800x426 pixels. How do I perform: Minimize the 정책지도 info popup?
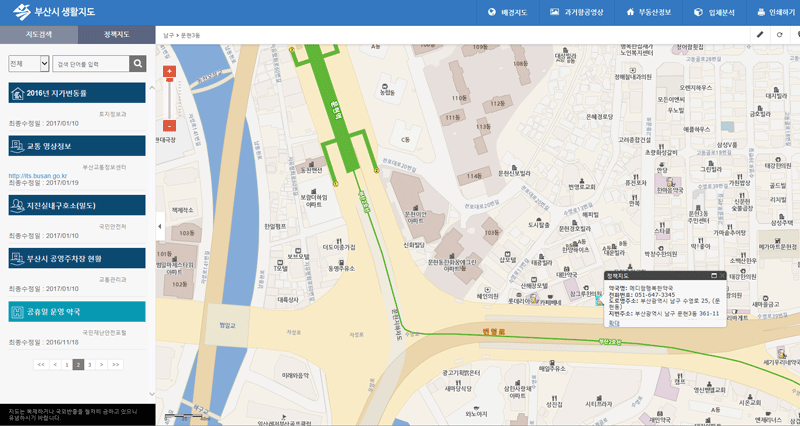tap(714, 275)
